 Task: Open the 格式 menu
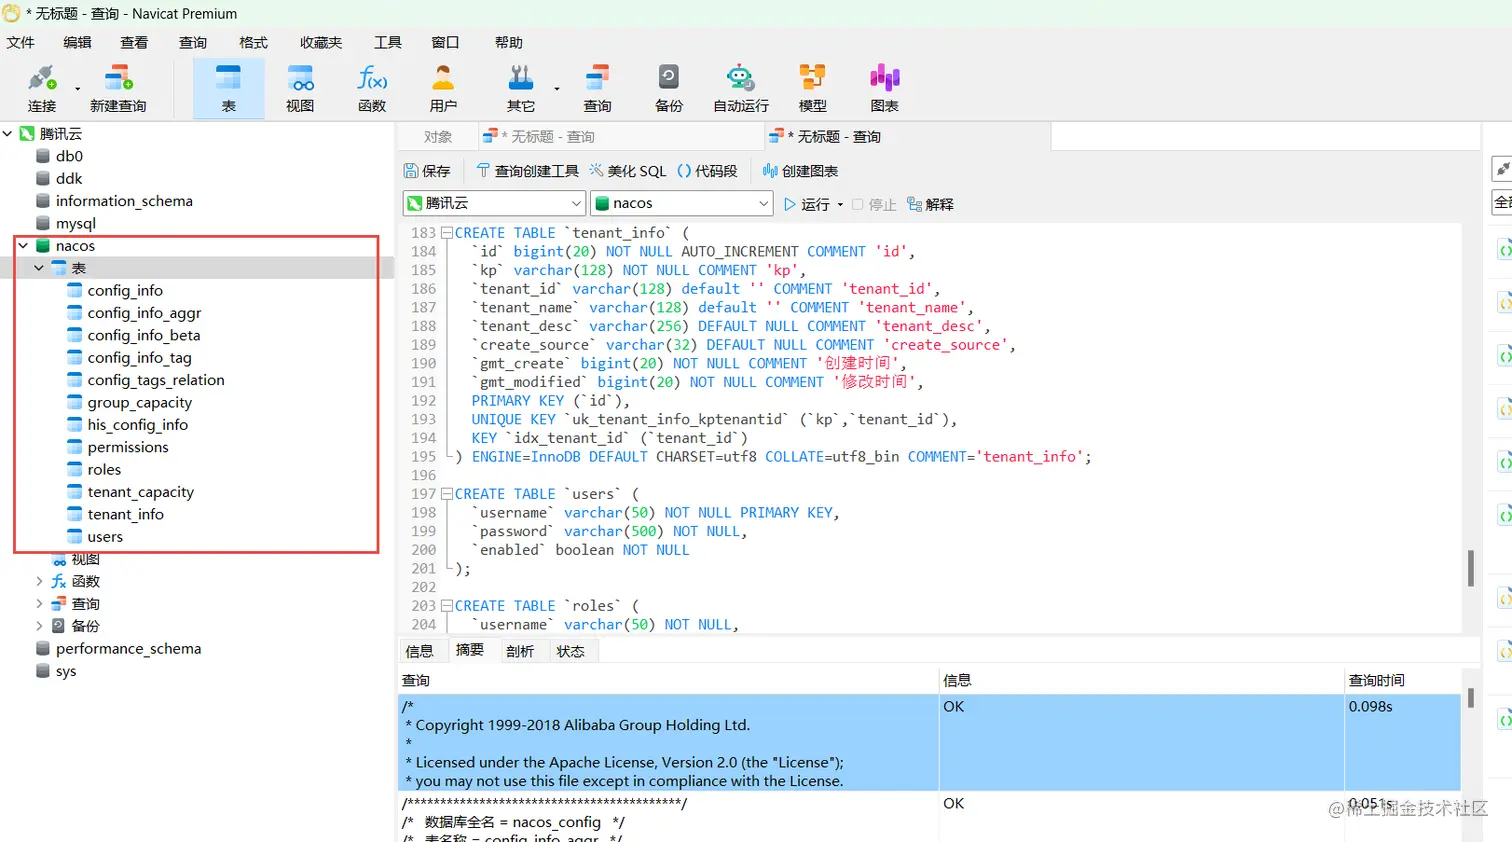click(253, 42)
